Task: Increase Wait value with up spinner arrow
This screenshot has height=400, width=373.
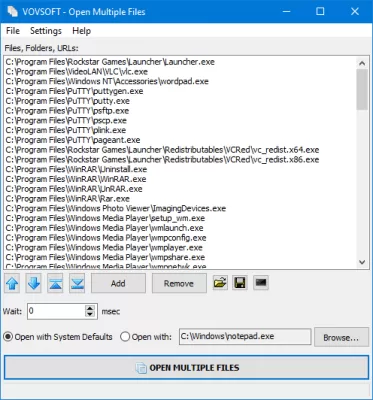Action: click(90, 308)
